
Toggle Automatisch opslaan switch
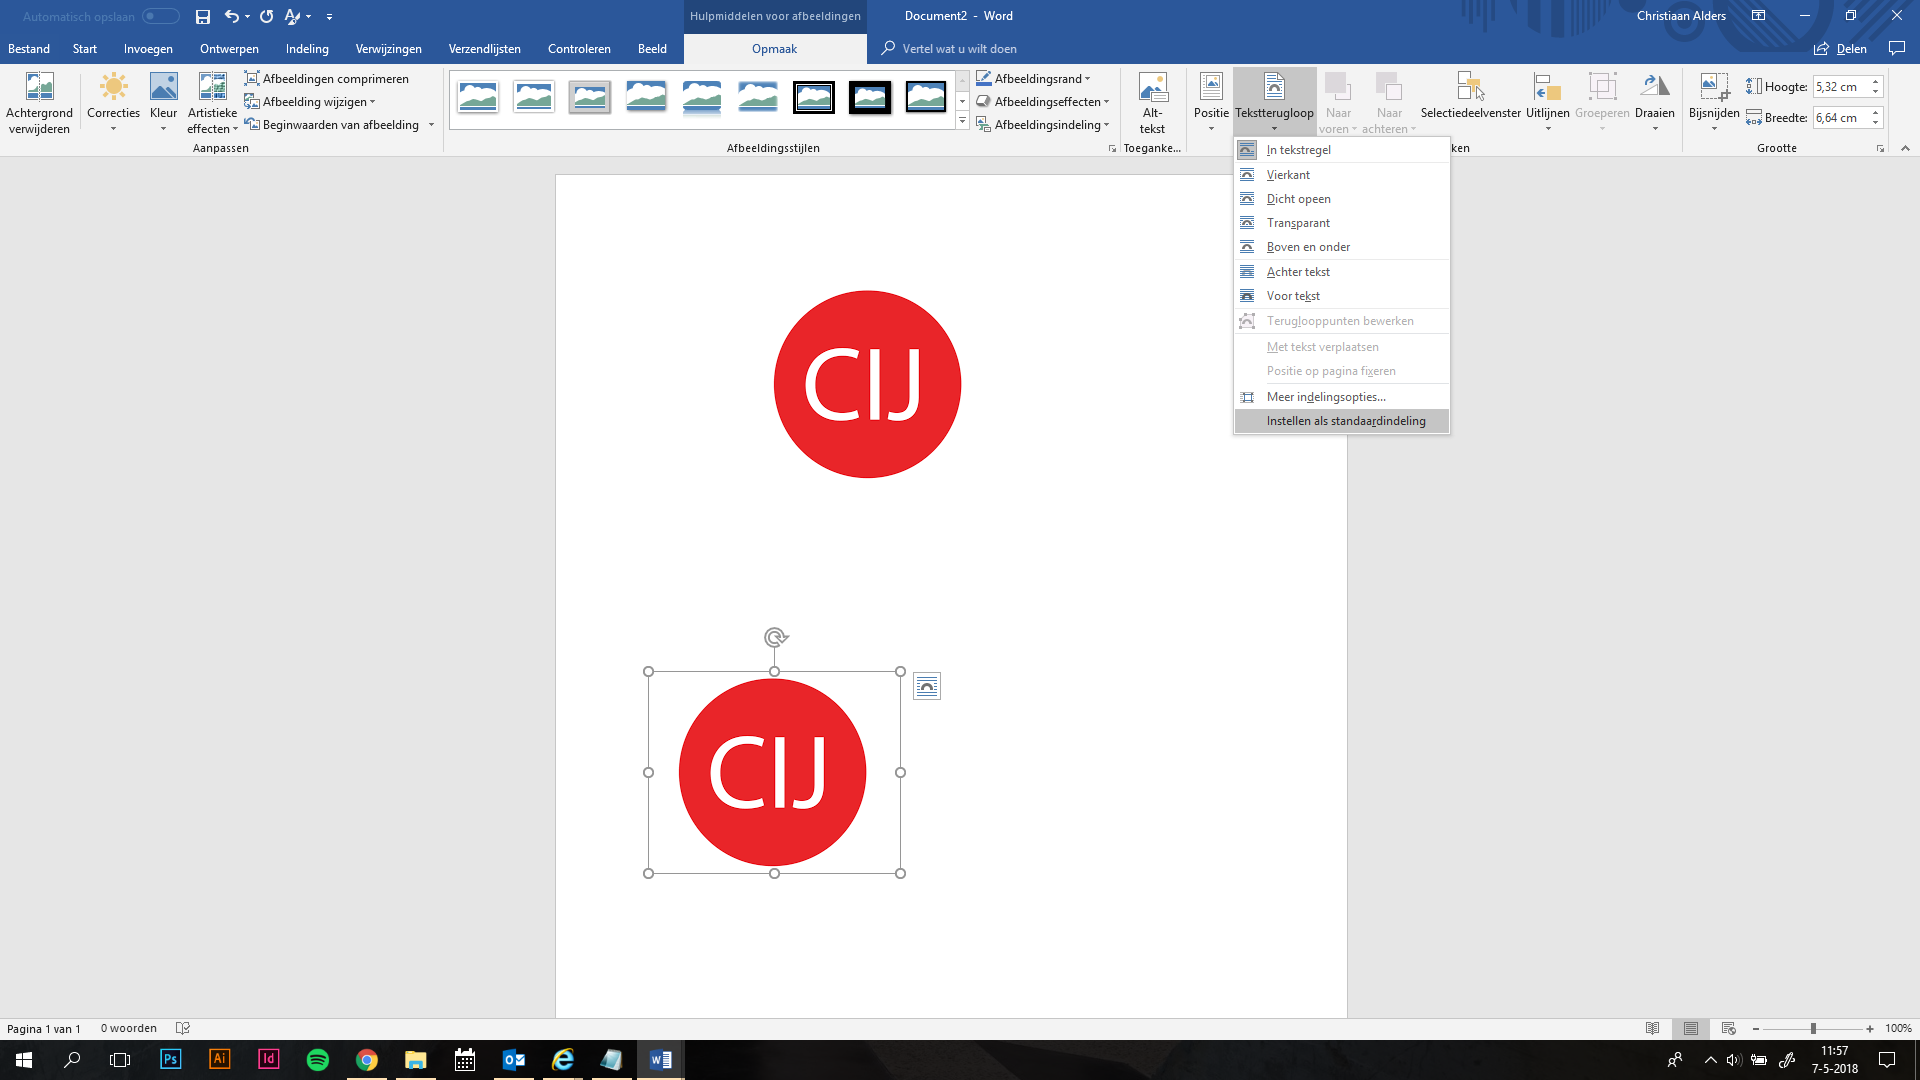(160, 16)
